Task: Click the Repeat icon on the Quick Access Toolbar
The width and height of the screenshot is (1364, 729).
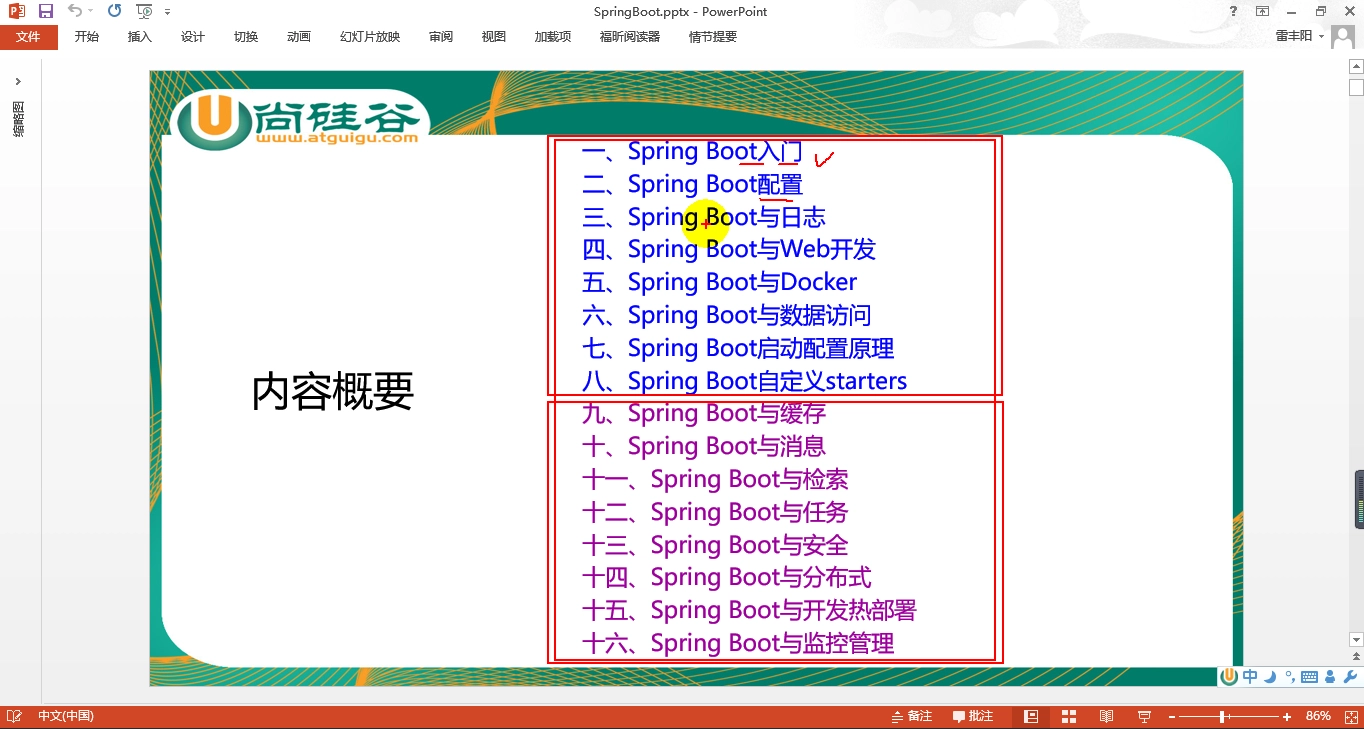Action: pos(114,10)
